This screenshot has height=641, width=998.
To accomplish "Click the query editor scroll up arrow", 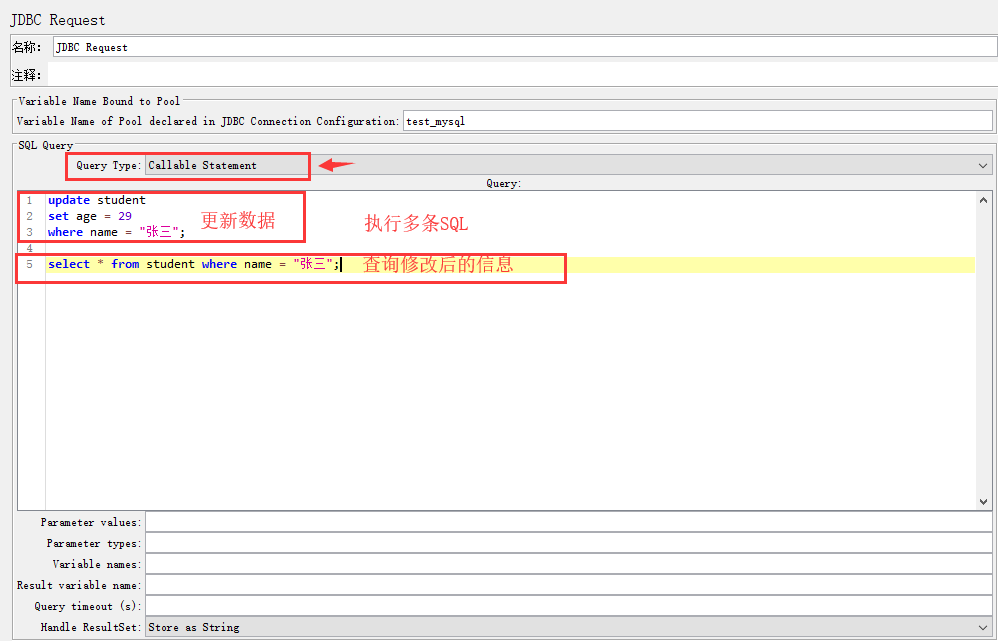I will click(983, 199).
